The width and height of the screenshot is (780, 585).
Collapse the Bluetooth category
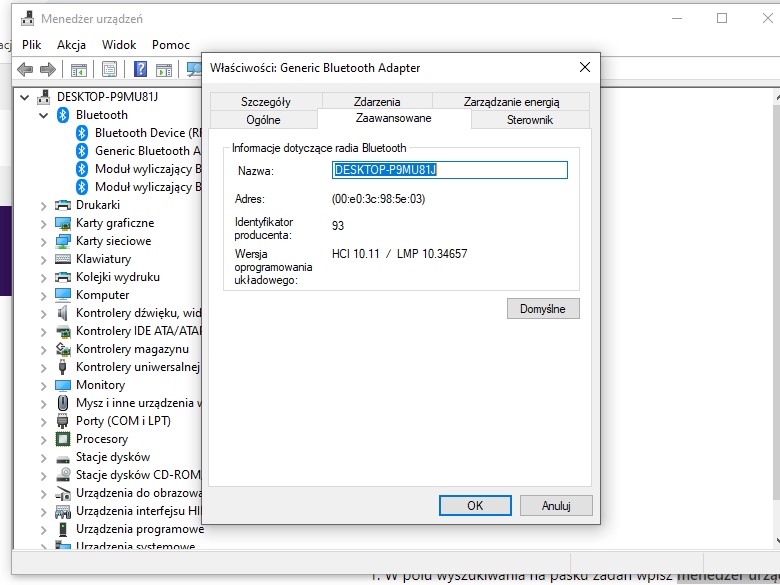click(x=44, y=115)
